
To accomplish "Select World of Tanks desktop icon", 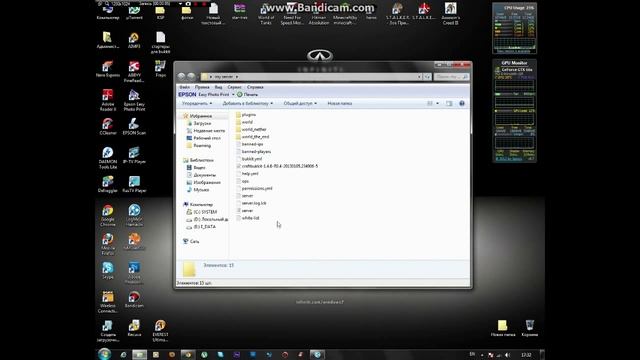I will (266, 13).
